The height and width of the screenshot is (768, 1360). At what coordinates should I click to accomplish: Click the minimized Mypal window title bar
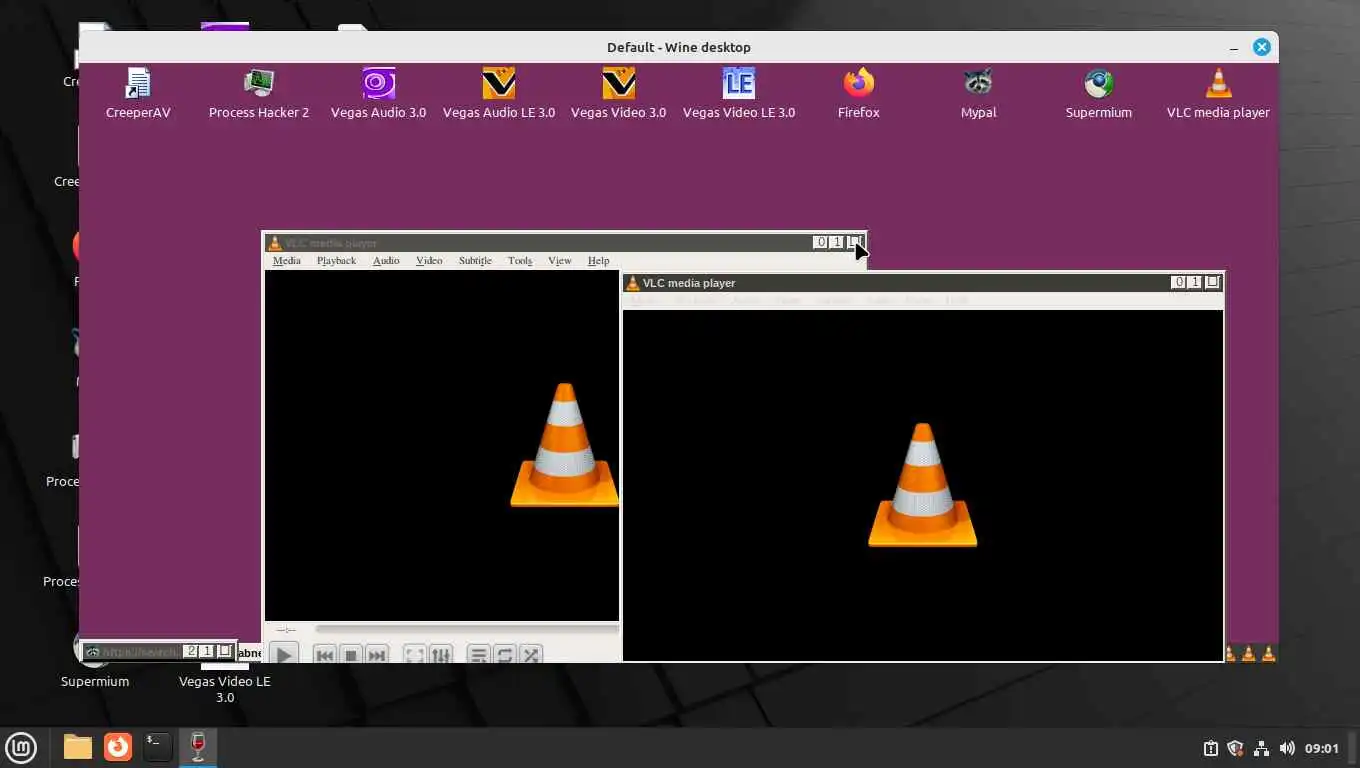158,651
